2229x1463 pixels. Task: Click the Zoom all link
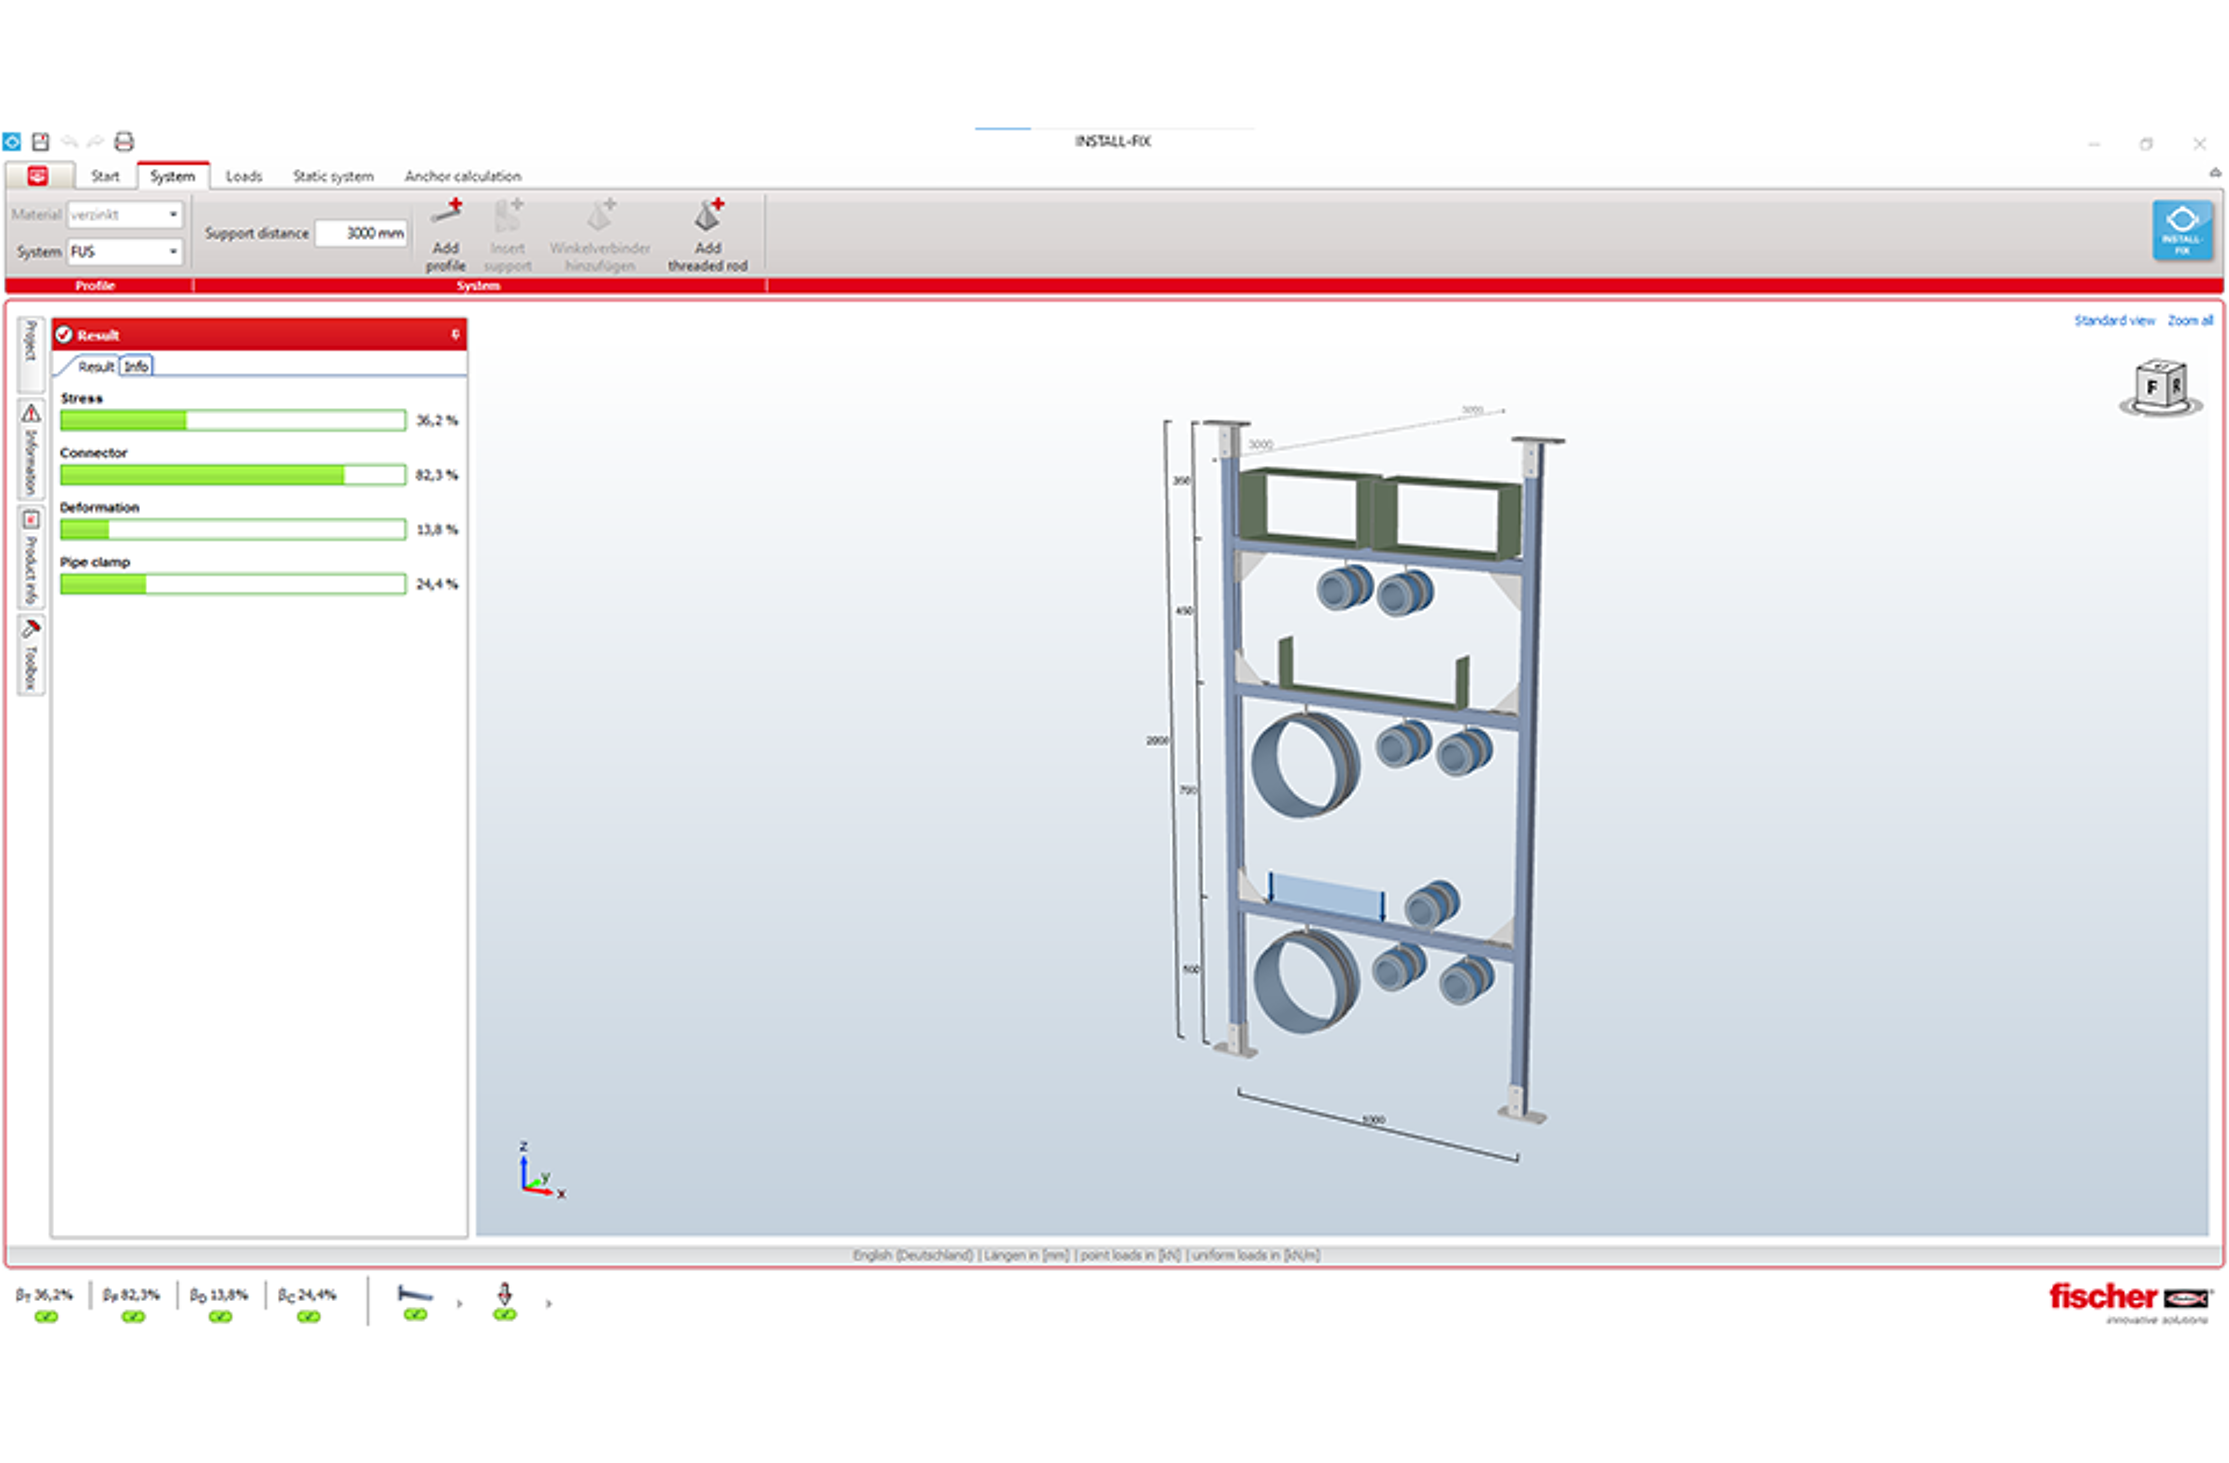(x=2190, y=321)
